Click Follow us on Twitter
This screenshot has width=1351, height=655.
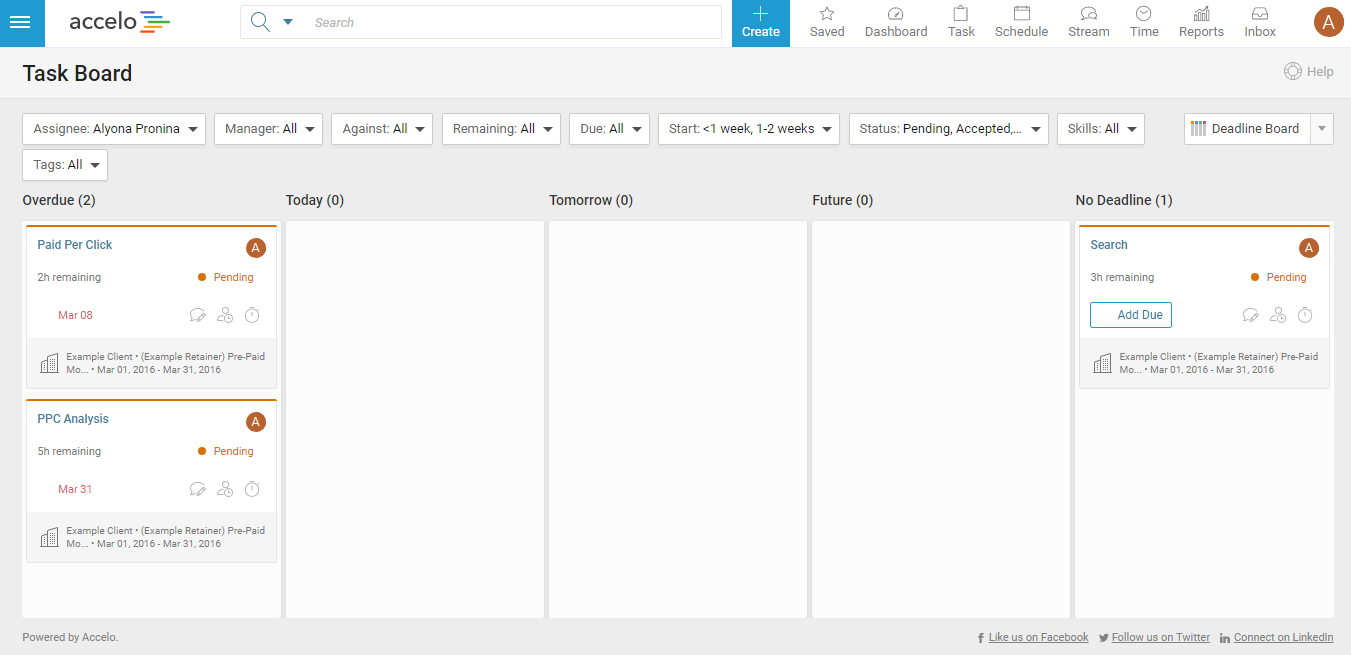click(x=1161, y=638)
